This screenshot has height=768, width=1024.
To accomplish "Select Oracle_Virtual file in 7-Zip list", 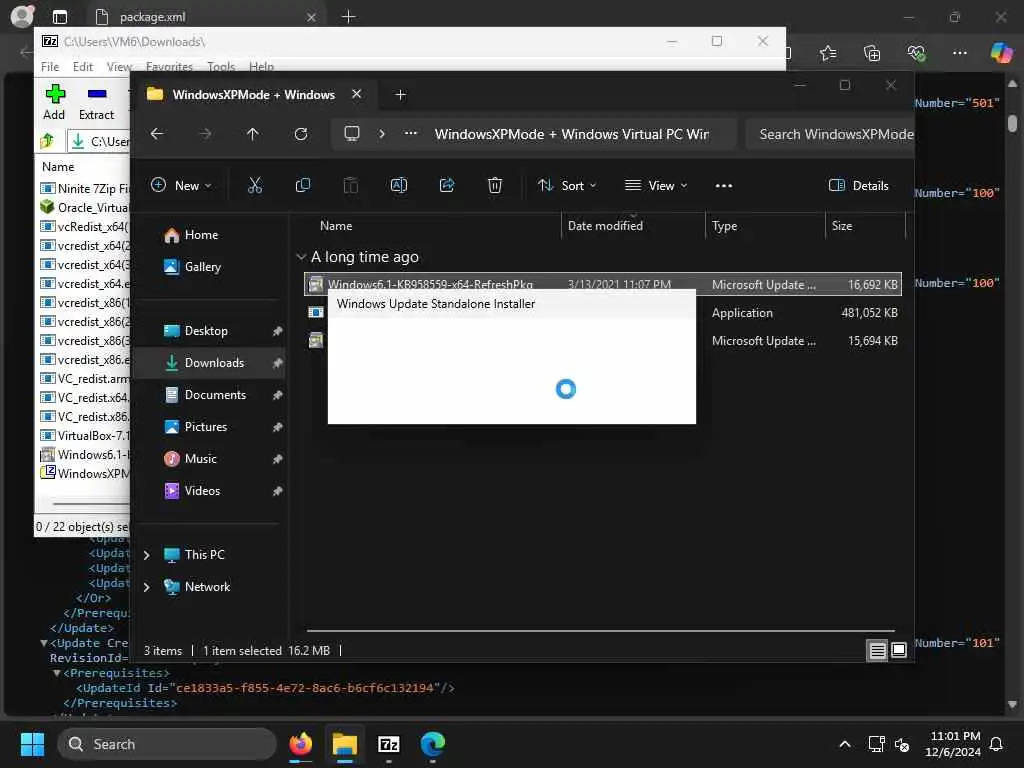I will pos(84,207).
